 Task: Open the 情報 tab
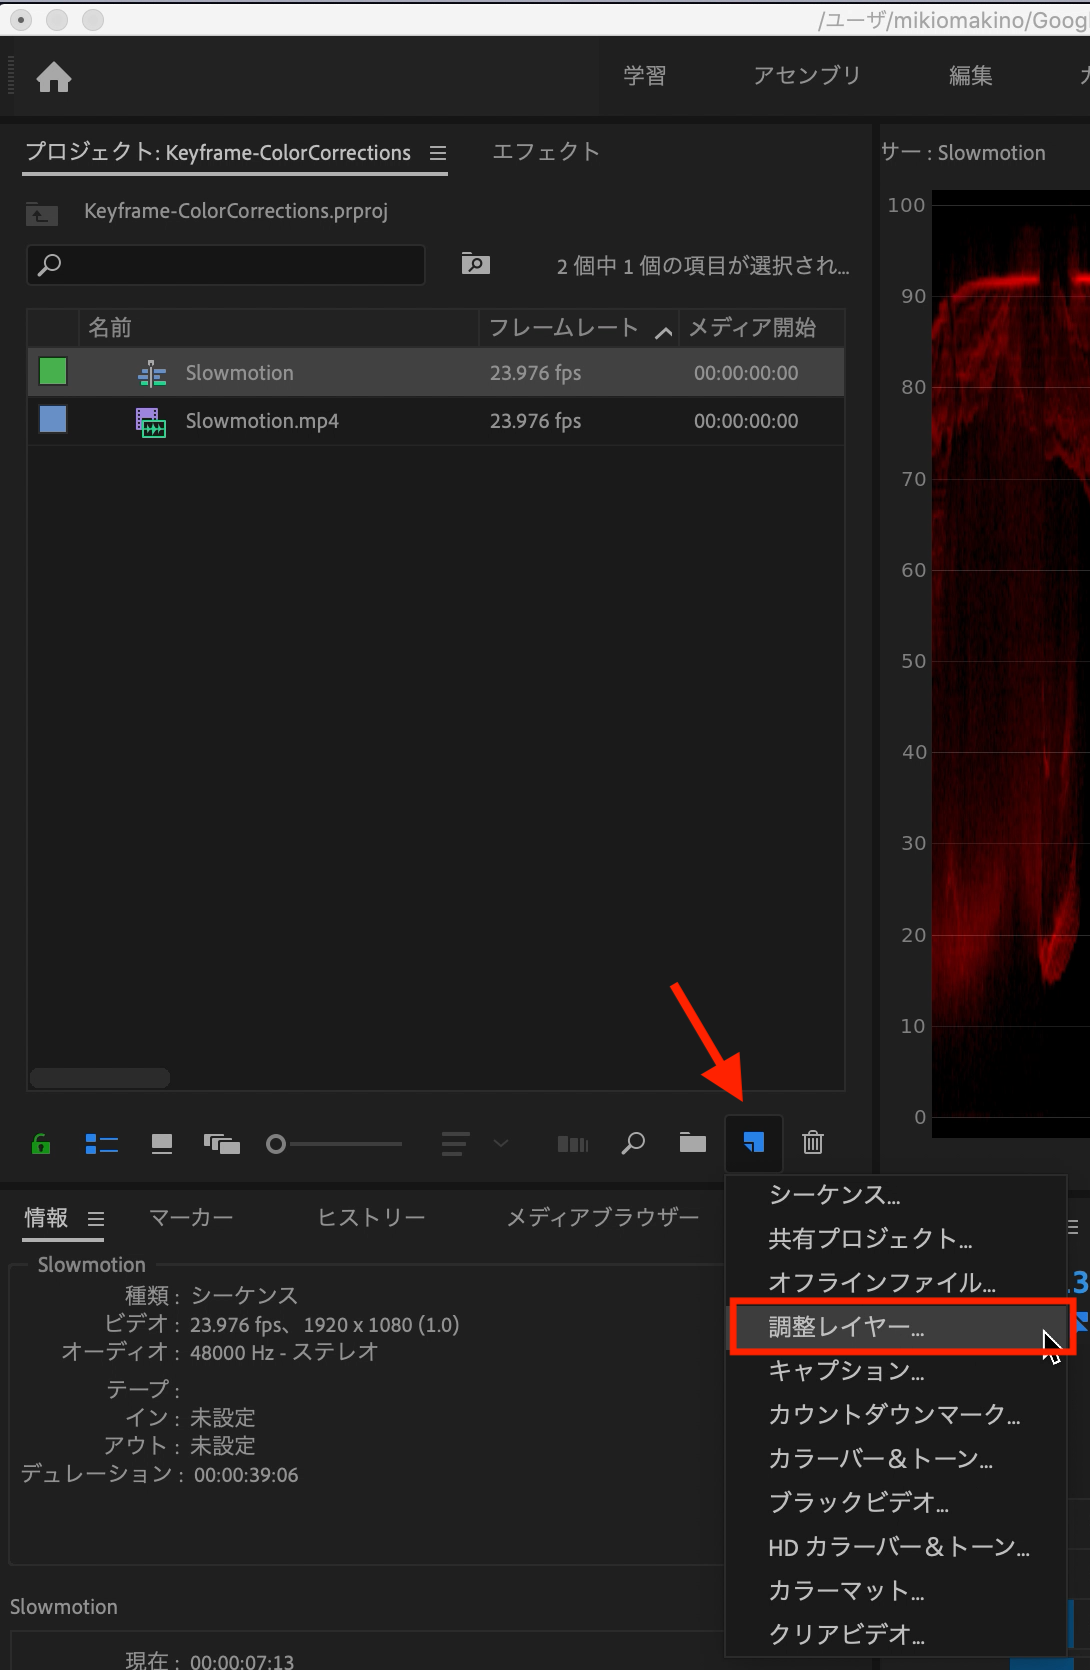[46, 1218]
